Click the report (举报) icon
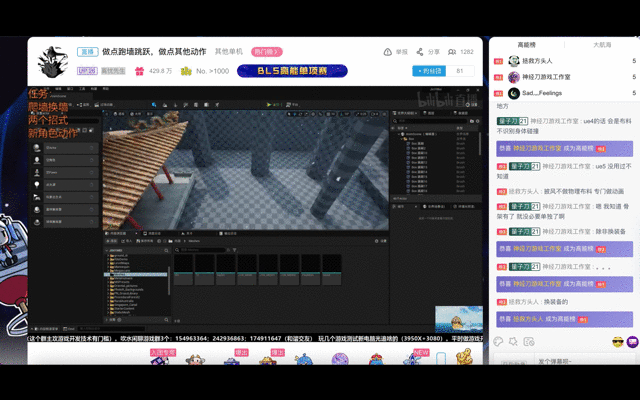This screenshot has width=640, height=400. point(388,52)
